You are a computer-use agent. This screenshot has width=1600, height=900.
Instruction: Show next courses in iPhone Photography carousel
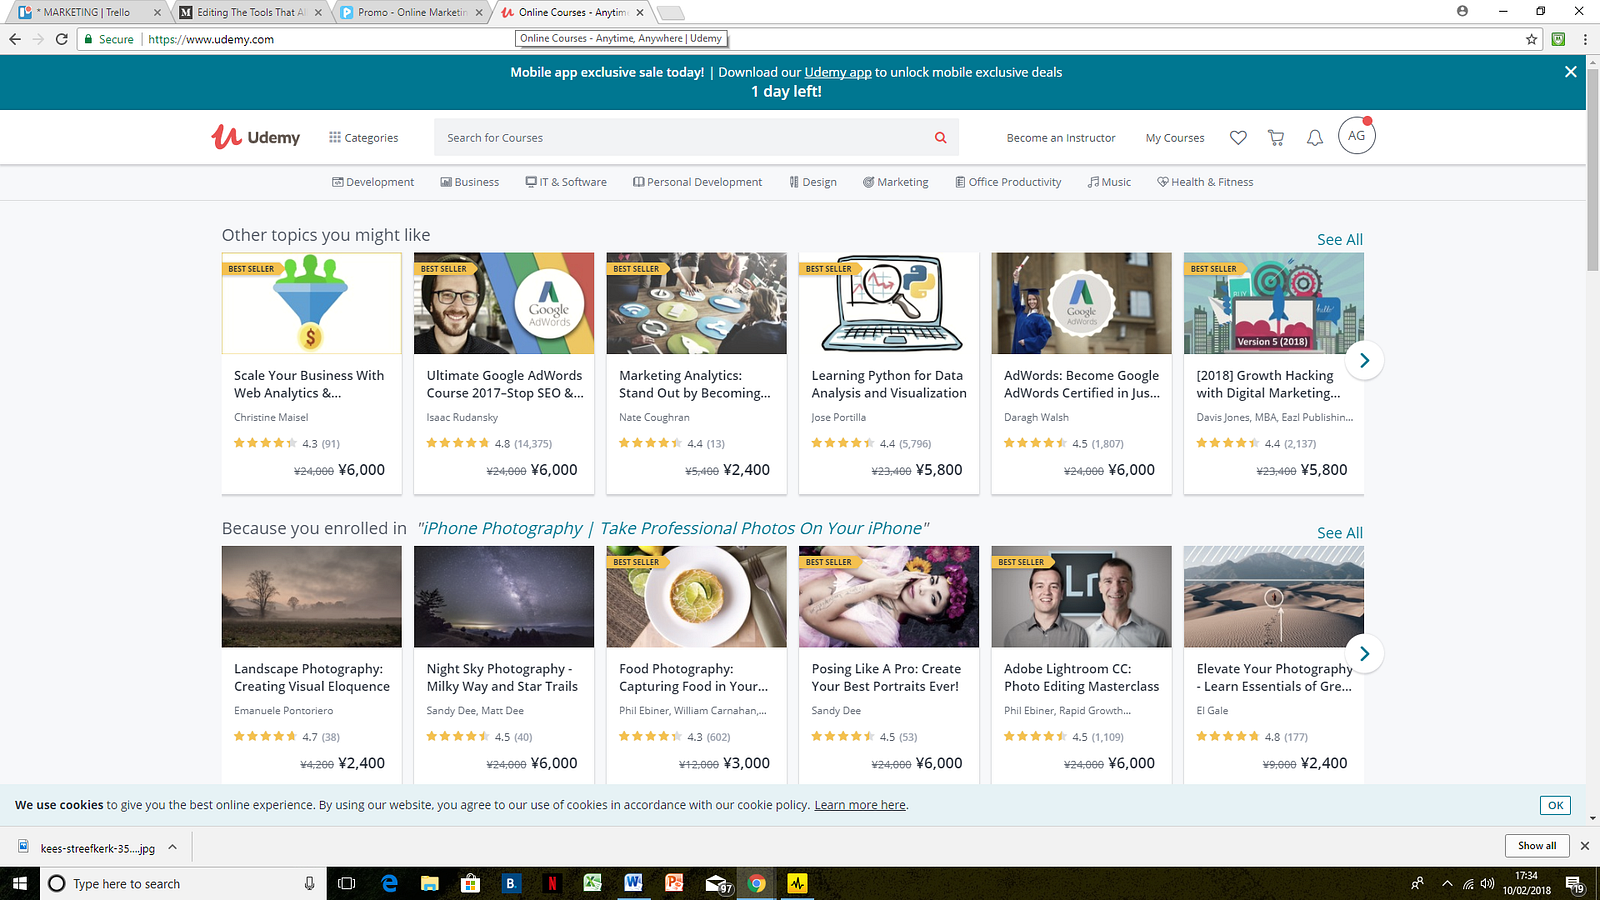click(x=1364, y=654)
